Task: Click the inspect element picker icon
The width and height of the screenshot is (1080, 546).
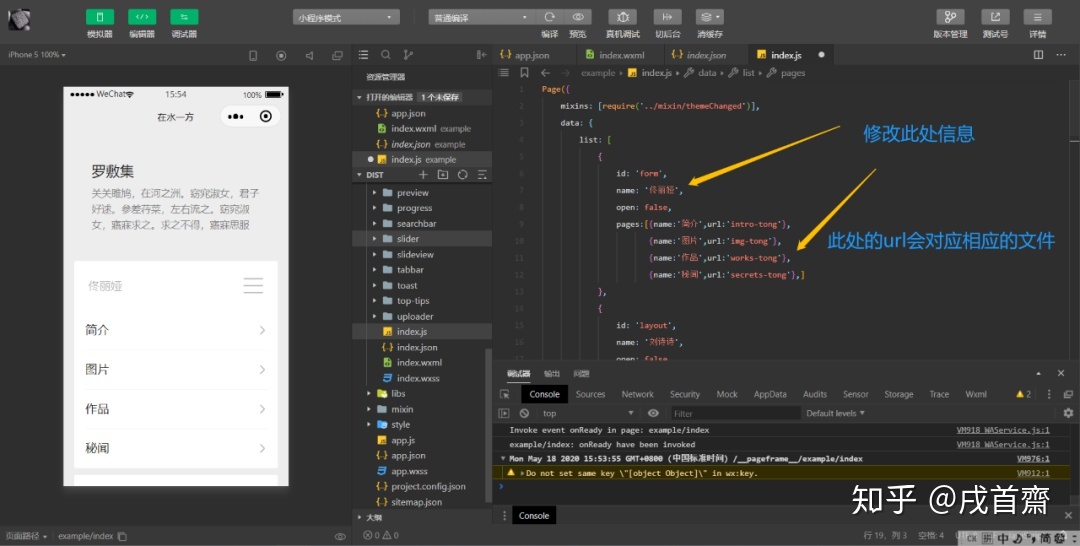Action: click(505, 395)
